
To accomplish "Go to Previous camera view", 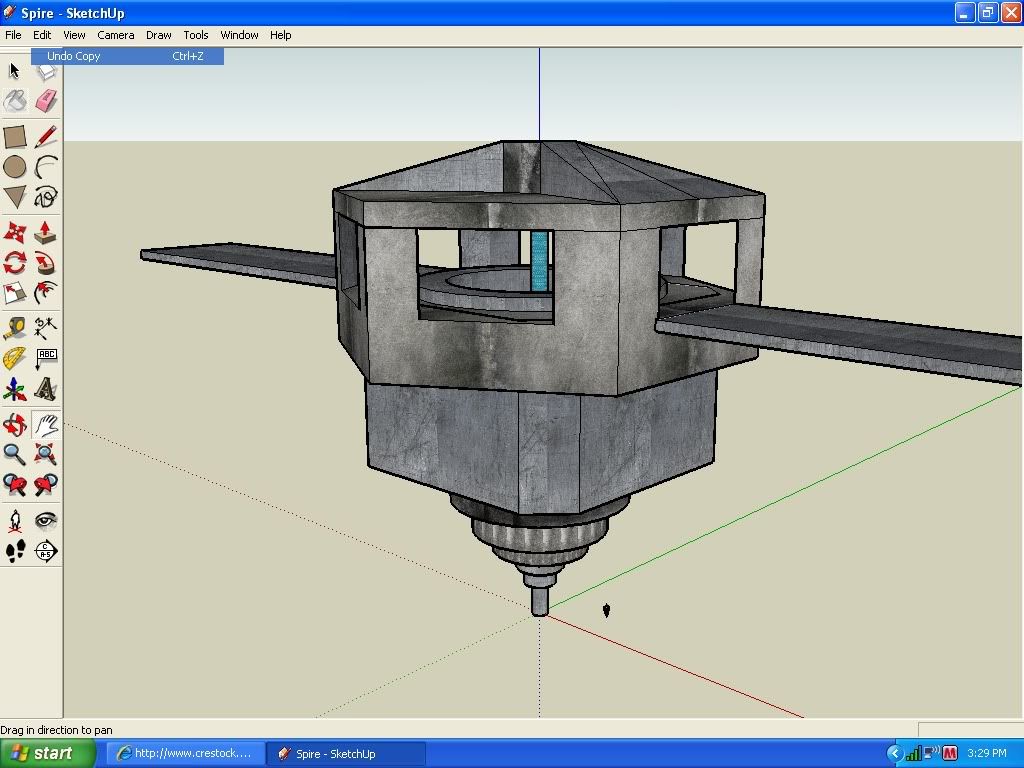I will (14, 485).
